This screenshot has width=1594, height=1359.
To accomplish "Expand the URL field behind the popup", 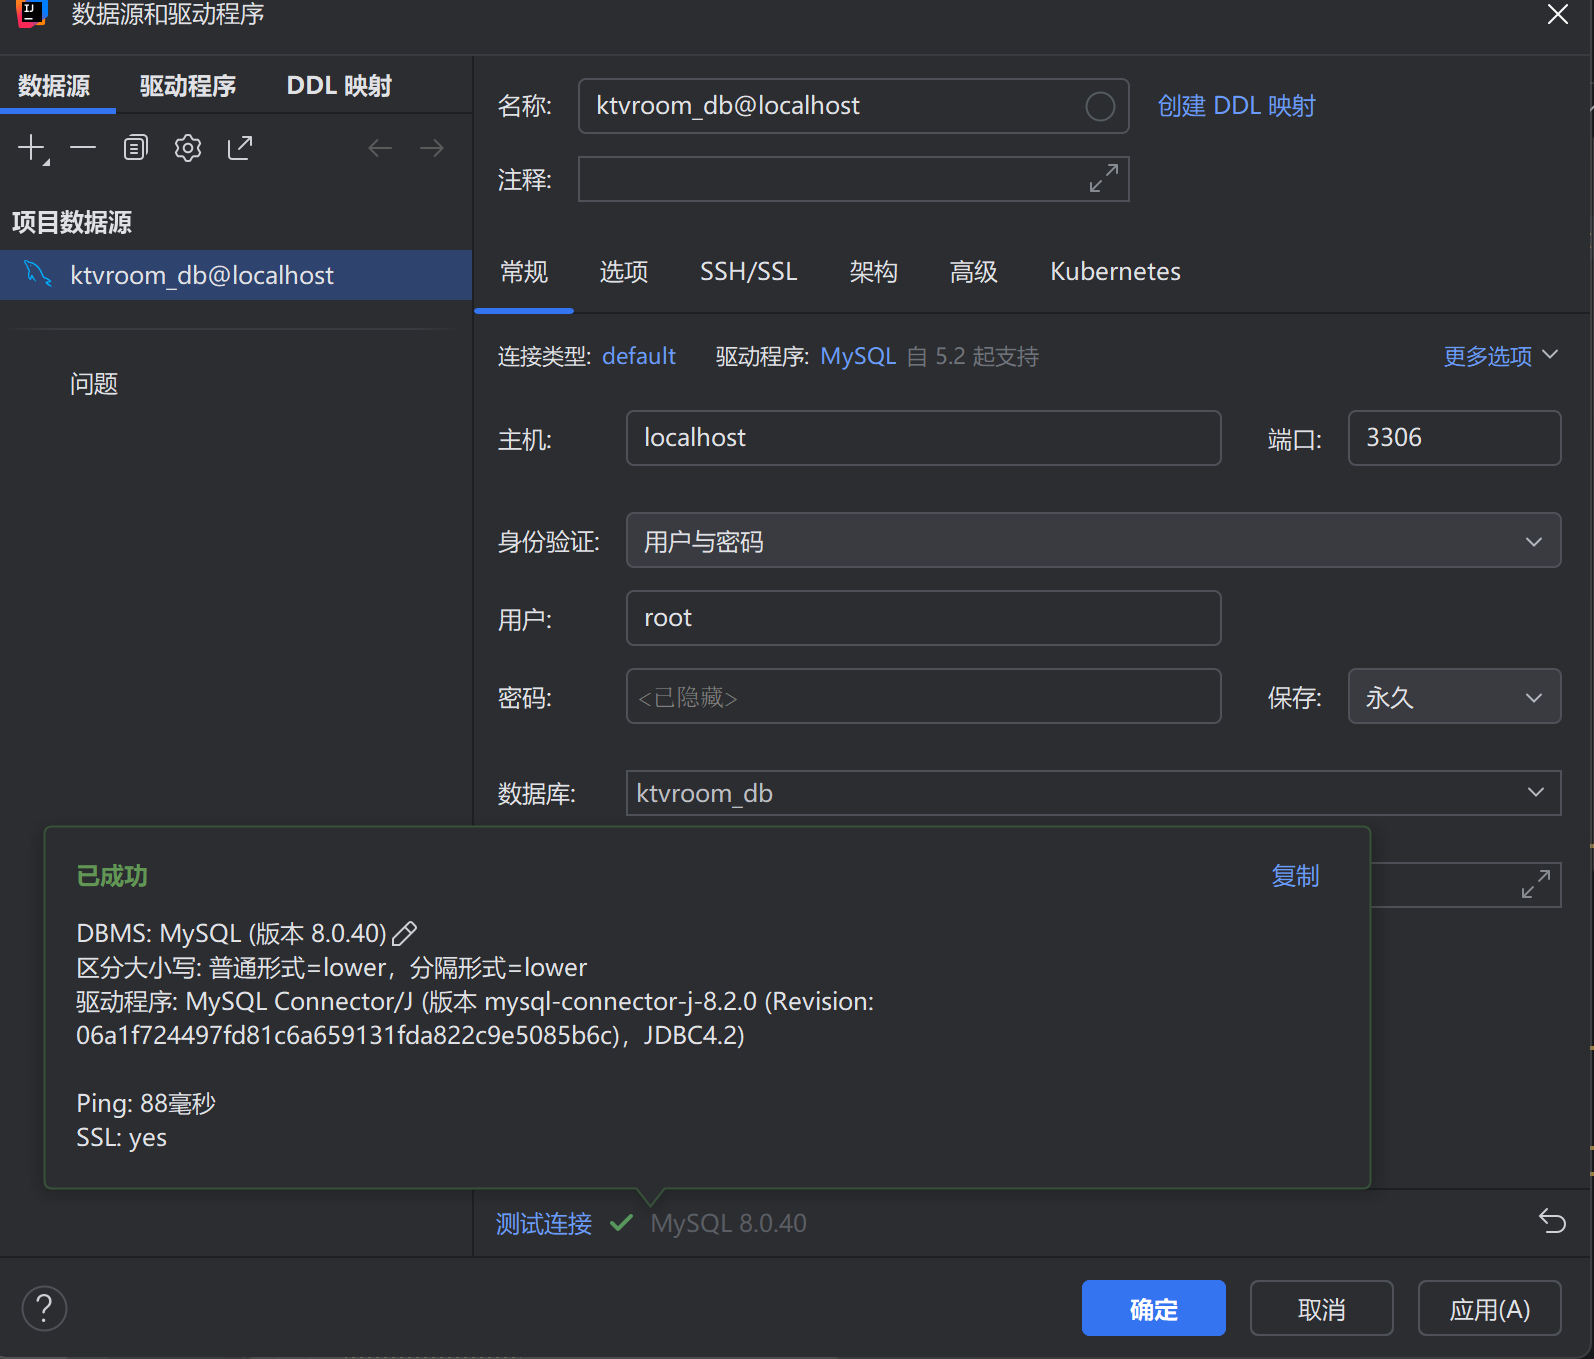I will [x=1536, y=884].
